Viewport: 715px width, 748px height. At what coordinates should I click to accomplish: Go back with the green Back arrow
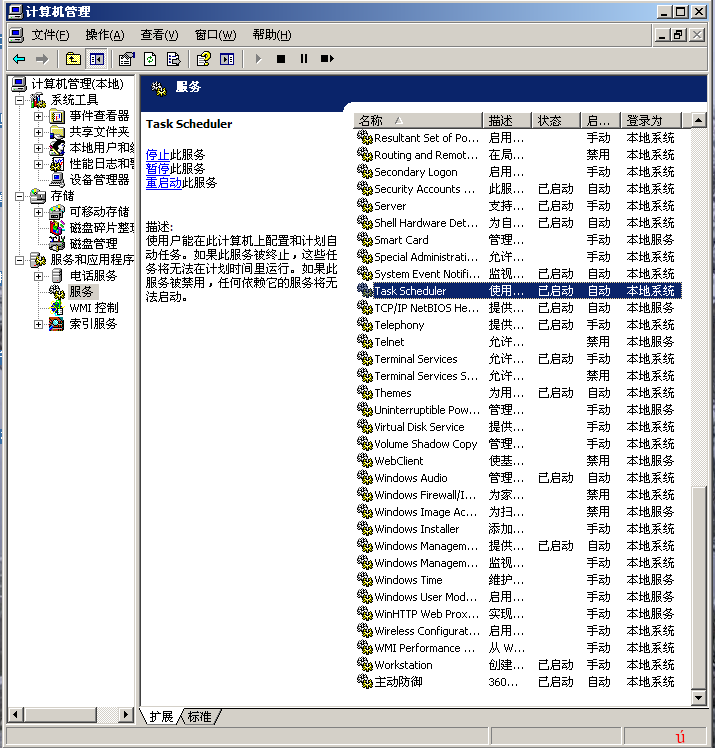click(x=19, y=59)
